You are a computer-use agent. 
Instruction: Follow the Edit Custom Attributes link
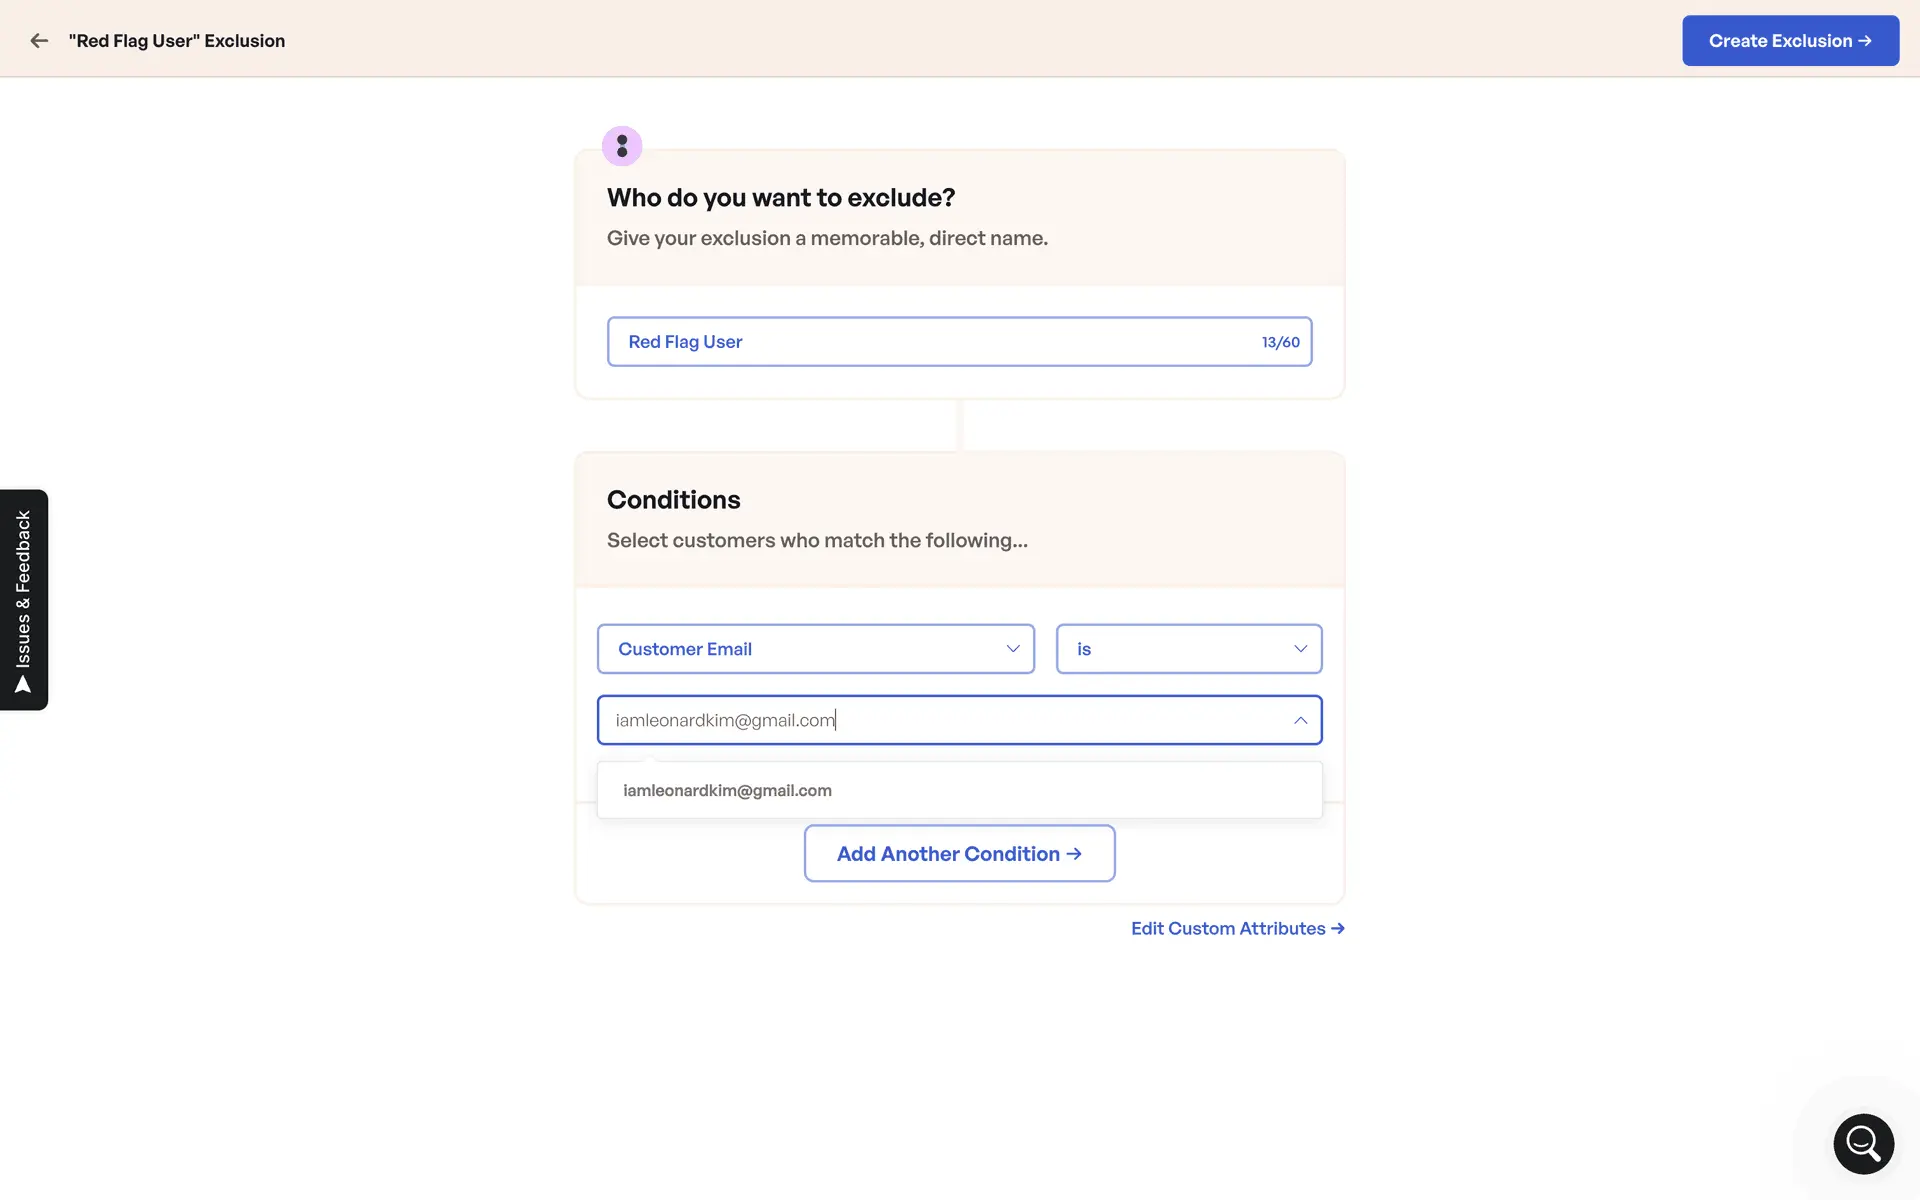[x=1237, y=928]
